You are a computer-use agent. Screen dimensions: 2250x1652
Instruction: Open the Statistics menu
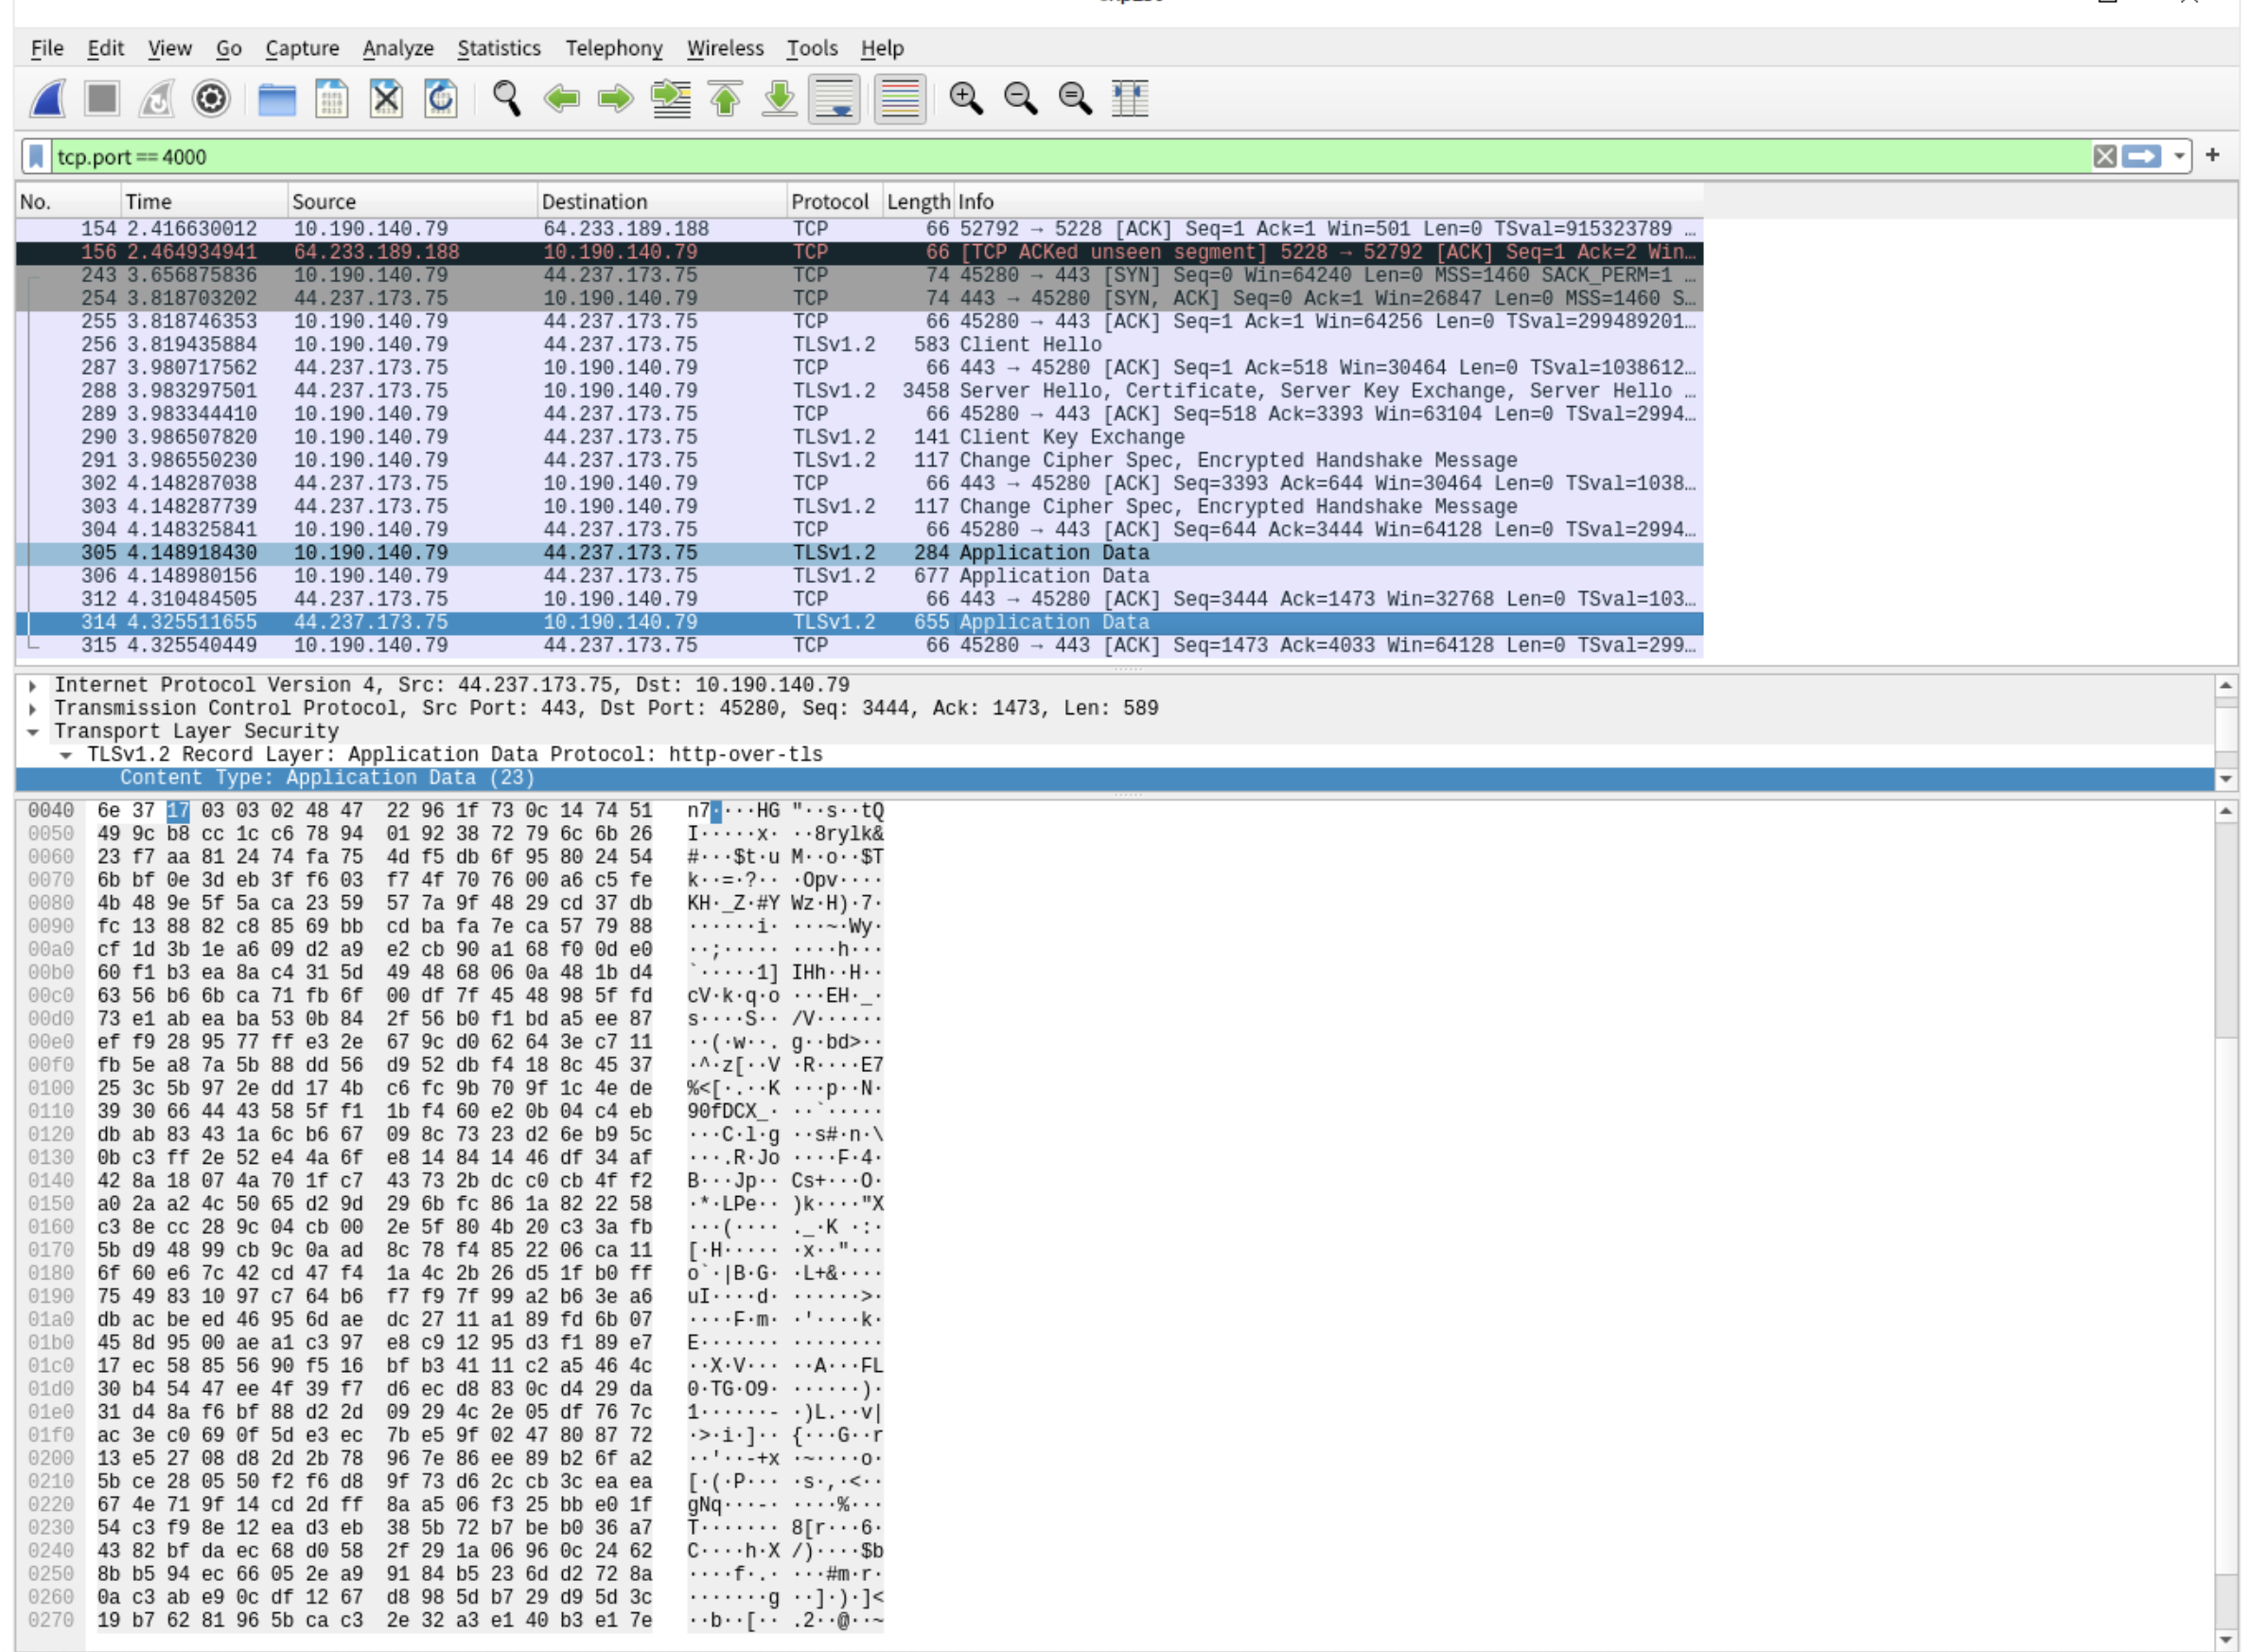[498, 48]
